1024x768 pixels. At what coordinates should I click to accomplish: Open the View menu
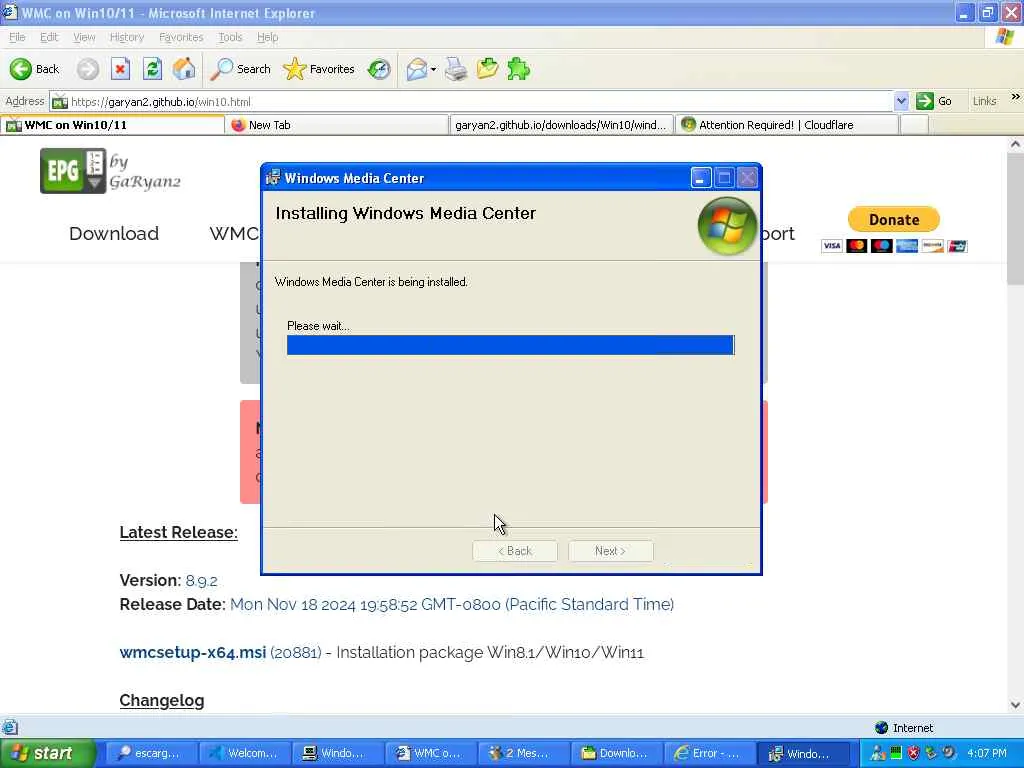pyautogui.click(x=84, y=37)
